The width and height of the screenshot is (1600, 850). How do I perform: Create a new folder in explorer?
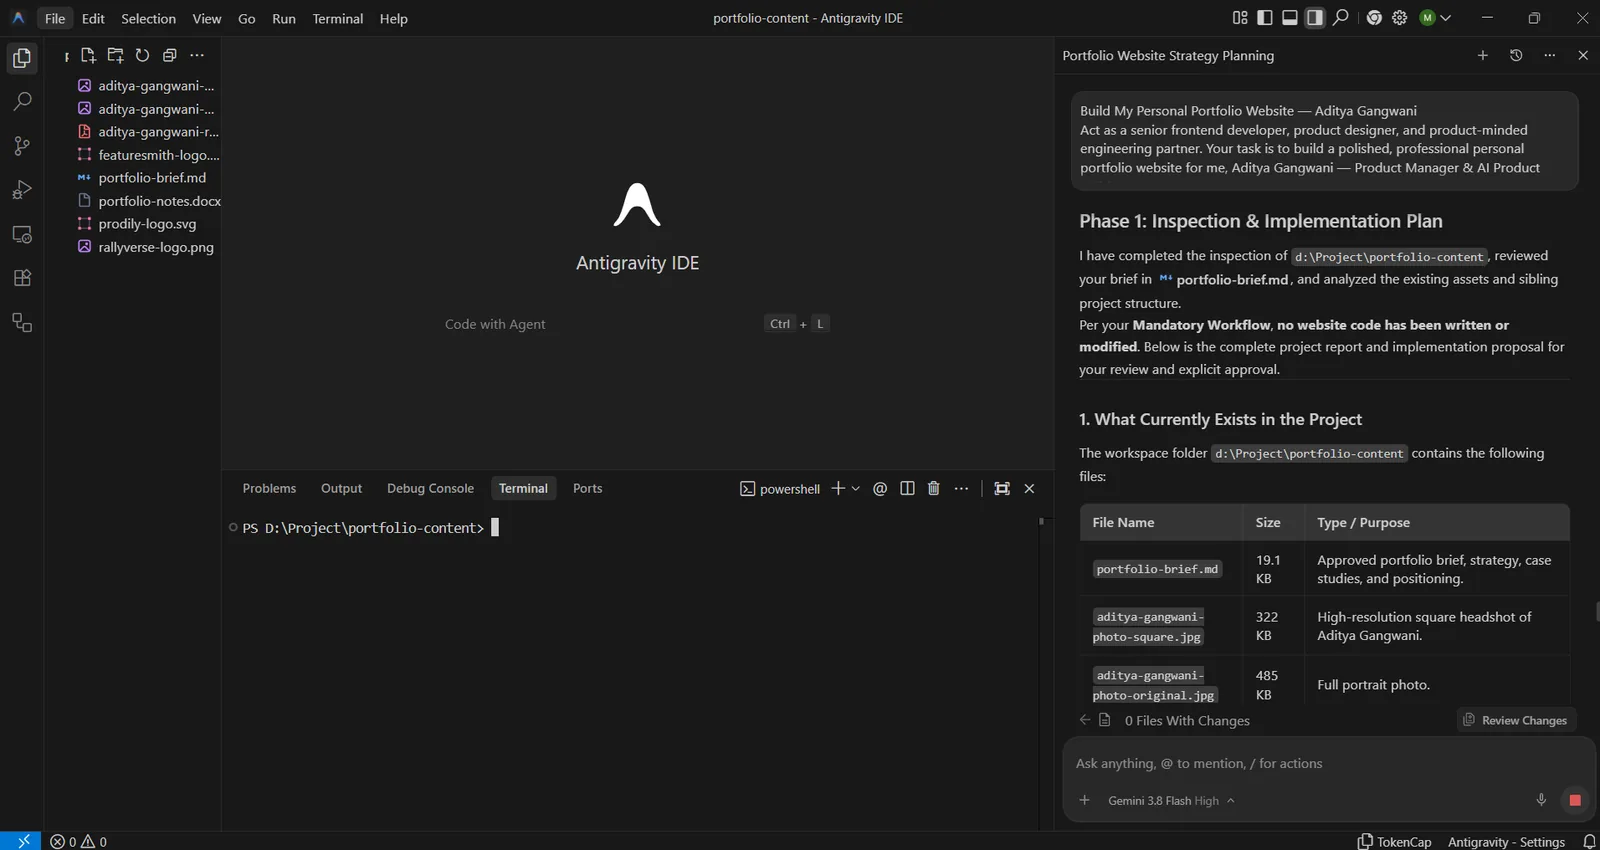click(x=115, y=55)
